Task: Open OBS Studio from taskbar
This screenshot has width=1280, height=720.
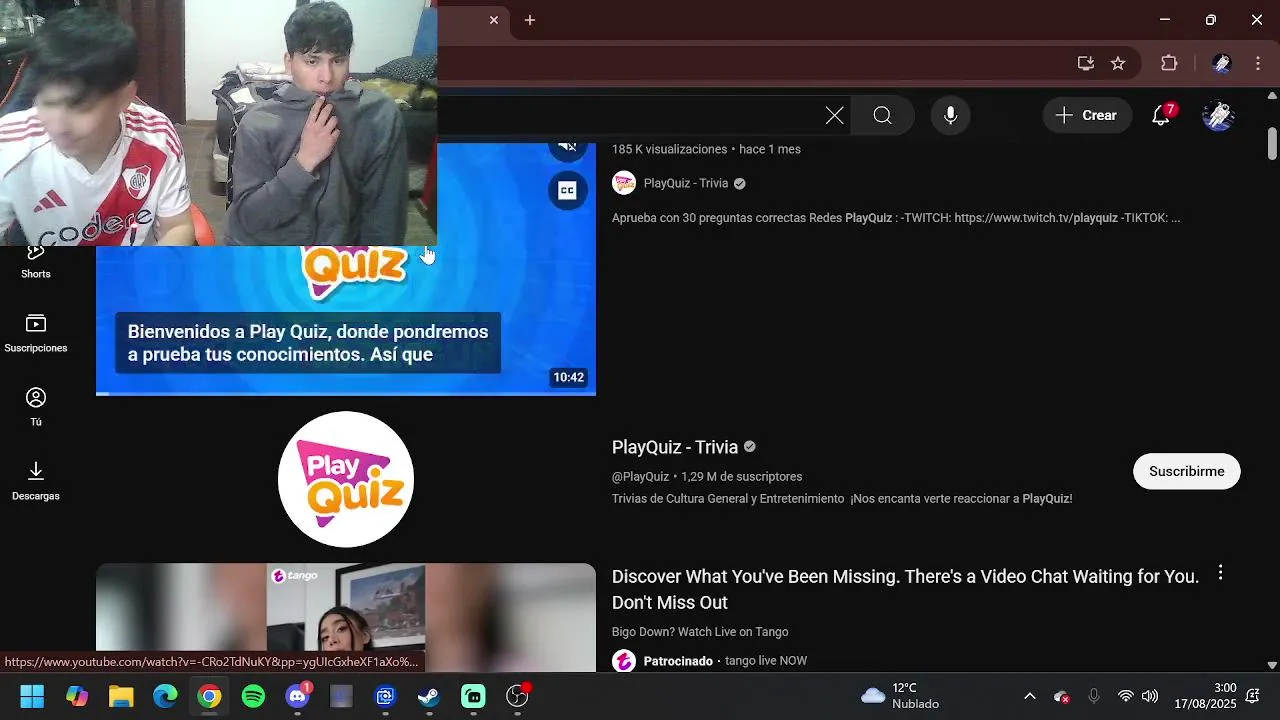Action: (x=517, y=696)
